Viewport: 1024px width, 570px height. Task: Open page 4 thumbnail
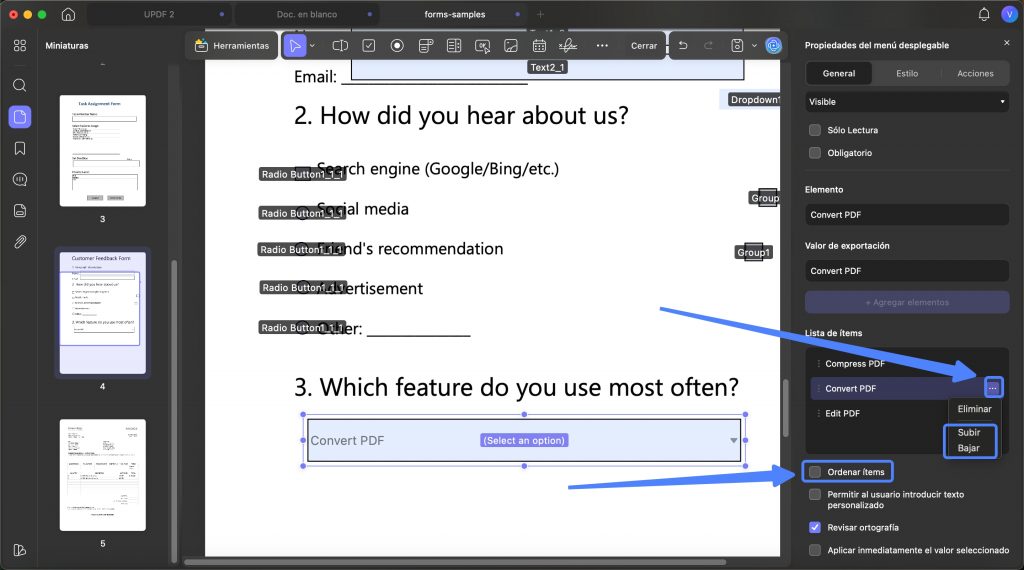click(x=103, y=313)
